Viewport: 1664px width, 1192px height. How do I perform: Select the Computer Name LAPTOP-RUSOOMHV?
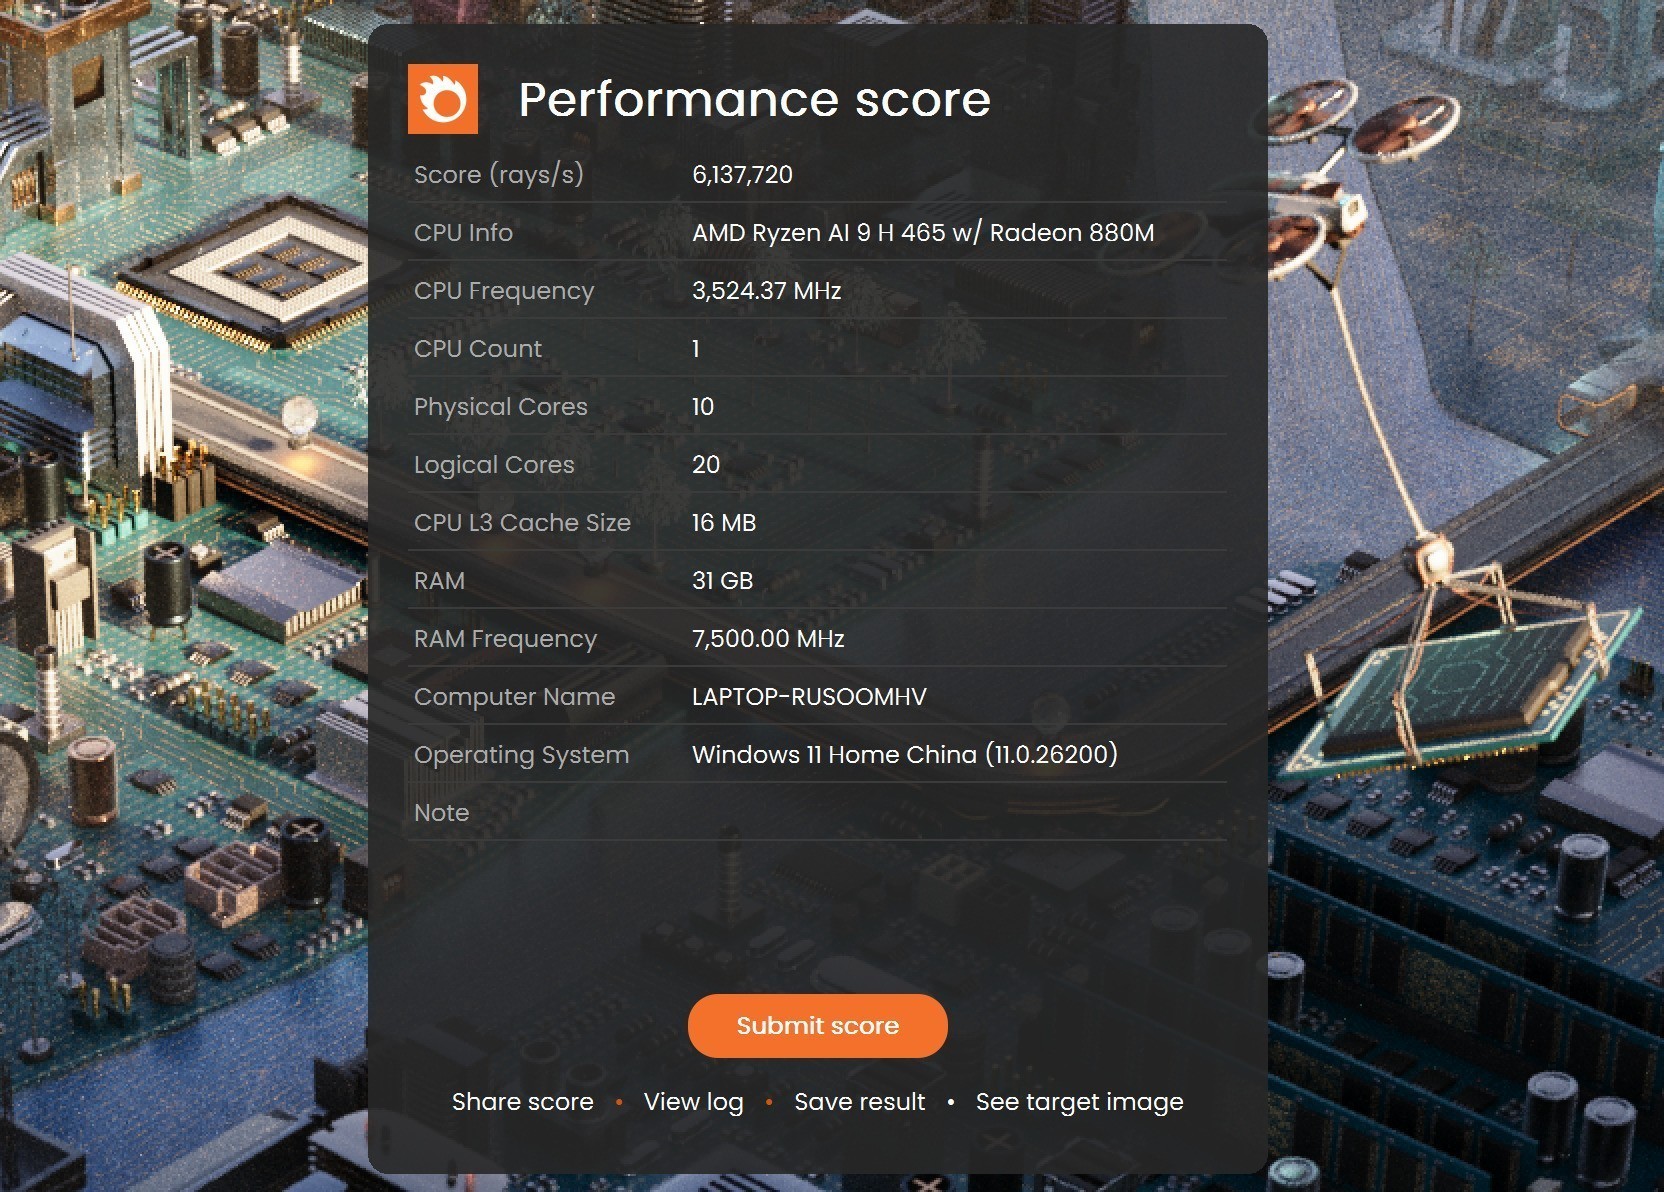pyautogui.click(x=810, y=696)
